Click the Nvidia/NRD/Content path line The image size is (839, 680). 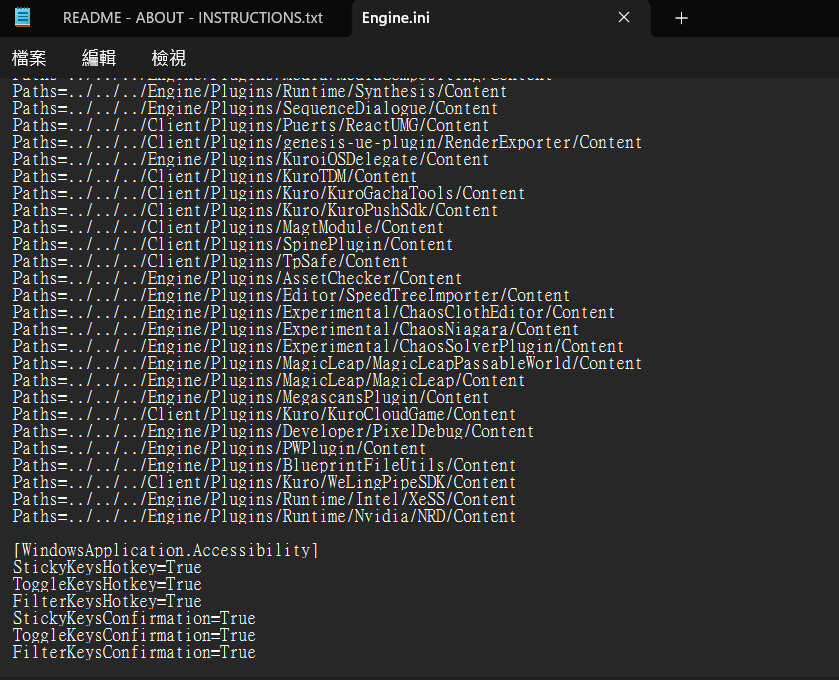[264, 516]
